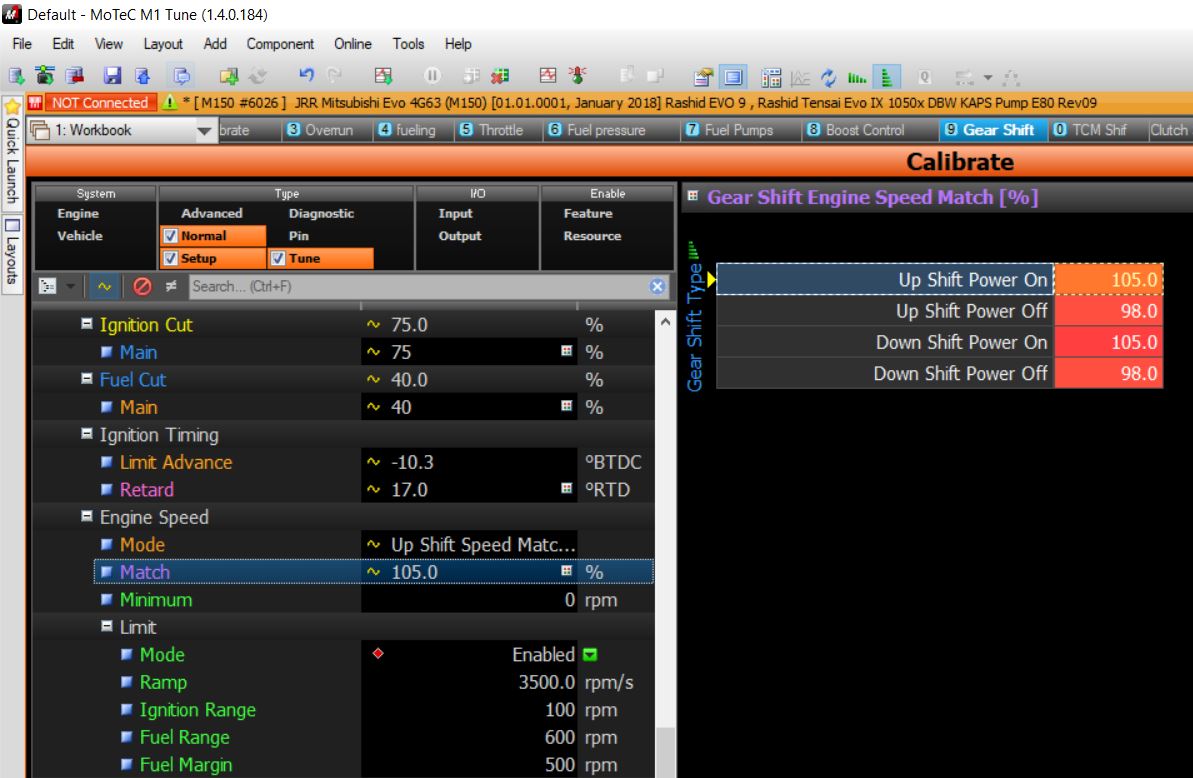Click the yellow warning triangle in status bar
The image size is (1193, 778).
[x=170, y=102]
